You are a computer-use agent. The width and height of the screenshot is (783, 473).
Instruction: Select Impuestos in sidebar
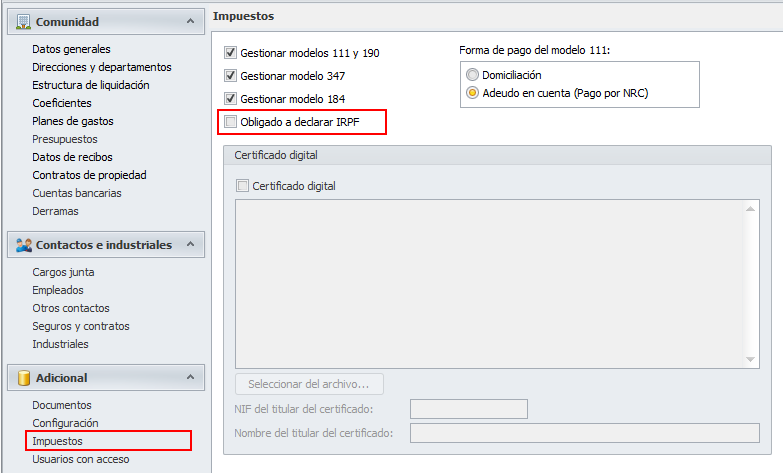tap(57, 441)
